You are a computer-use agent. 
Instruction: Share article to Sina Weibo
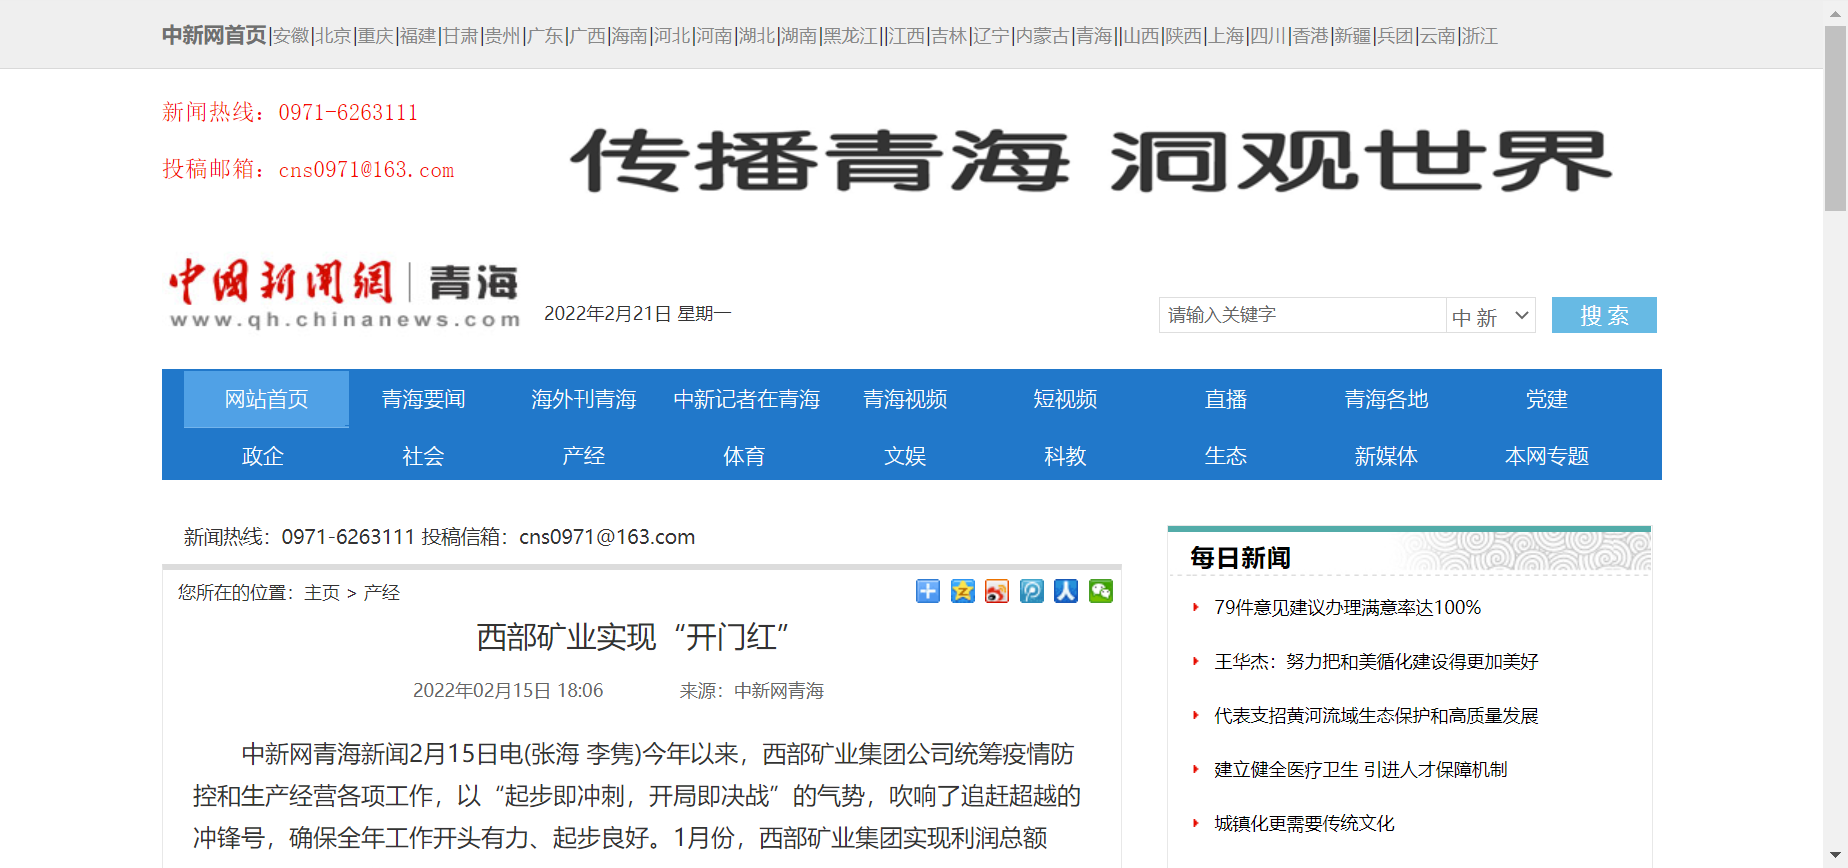(x=997, y=591)
